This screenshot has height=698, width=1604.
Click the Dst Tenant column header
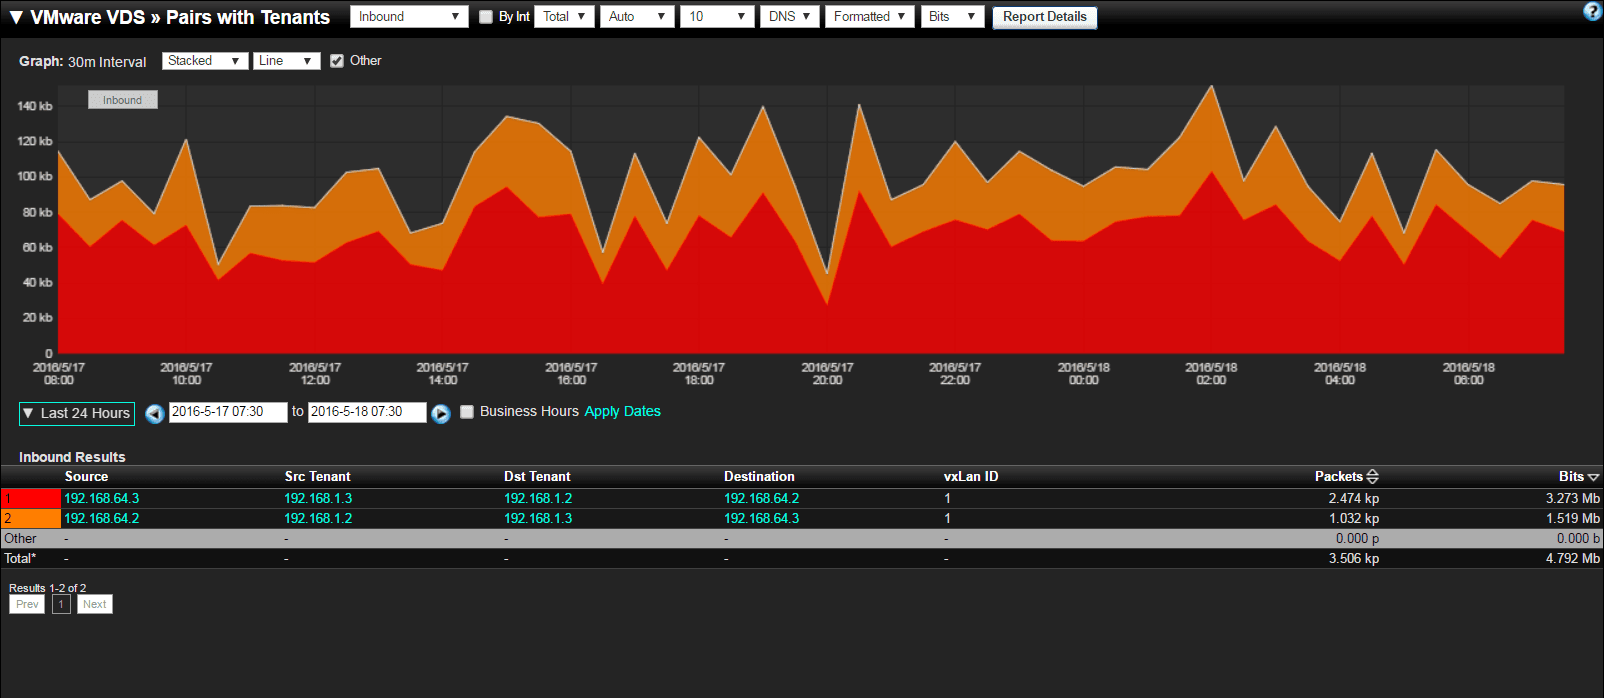point(537,477)
